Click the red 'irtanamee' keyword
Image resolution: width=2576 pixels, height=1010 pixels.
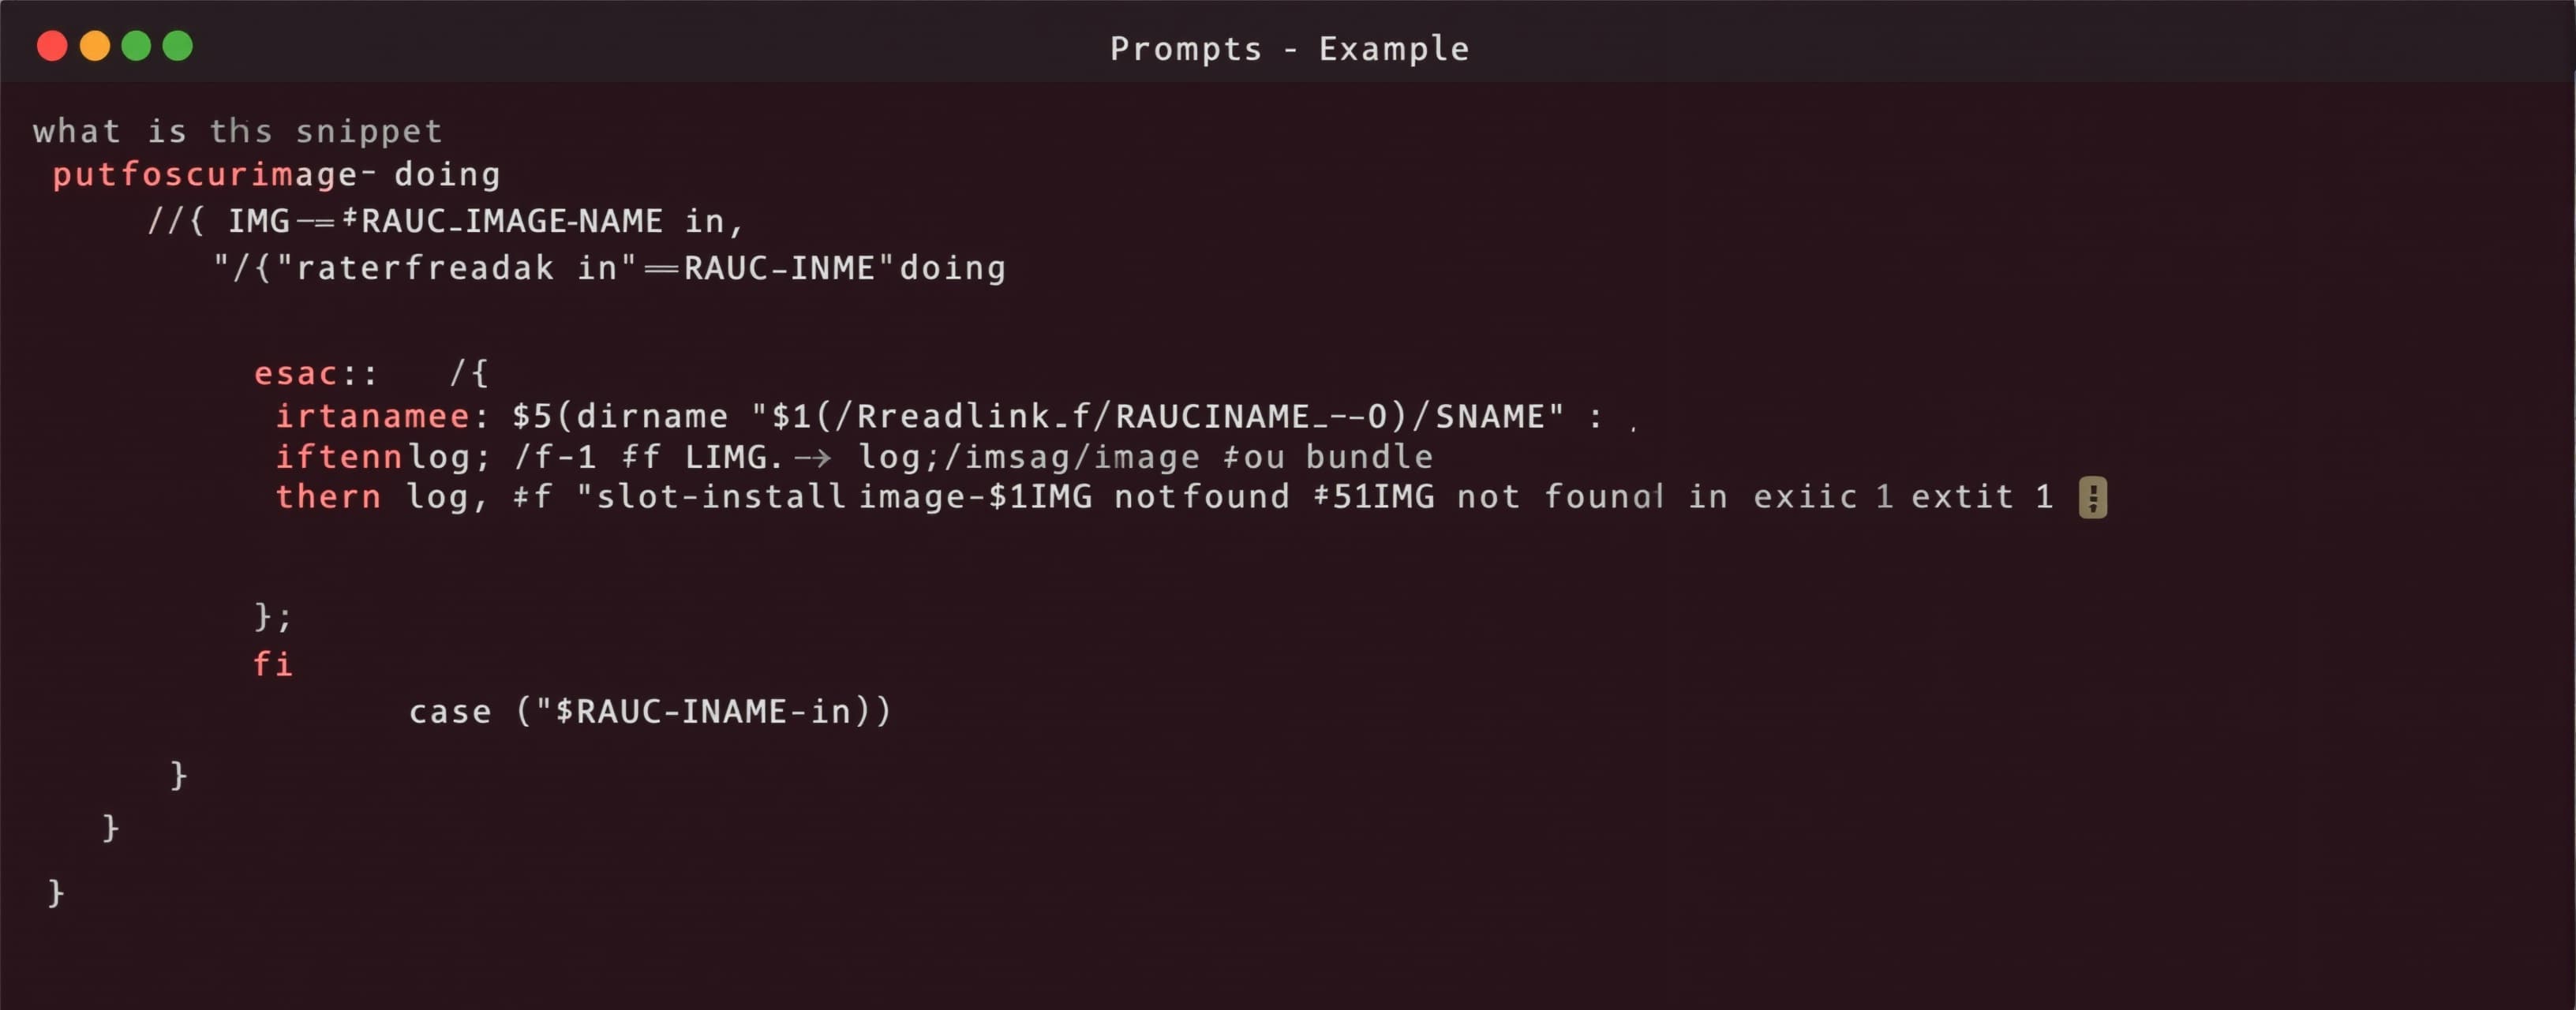(372, 416)
